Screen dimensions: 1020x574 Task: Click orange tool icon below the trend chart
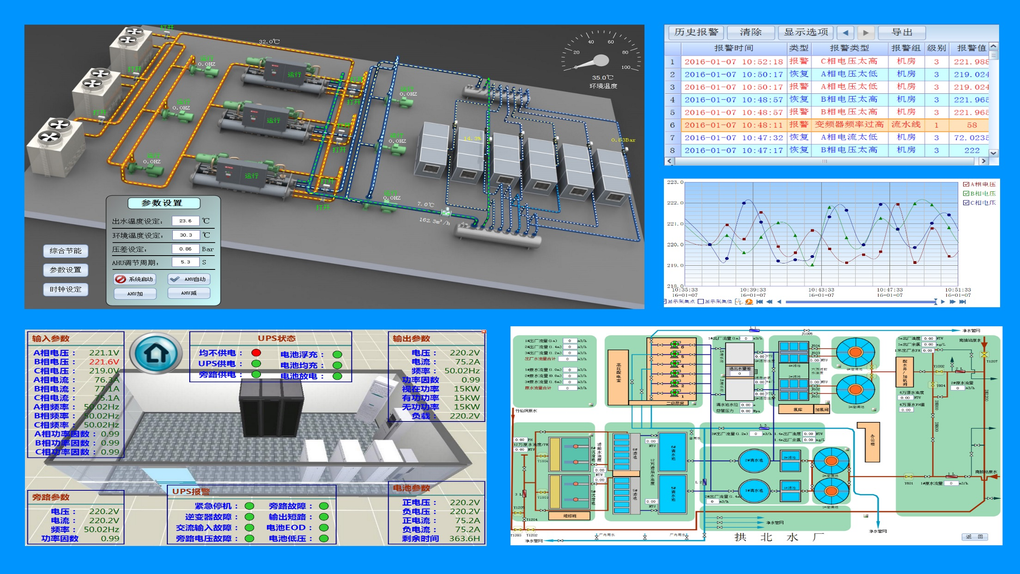coord(749,302)
